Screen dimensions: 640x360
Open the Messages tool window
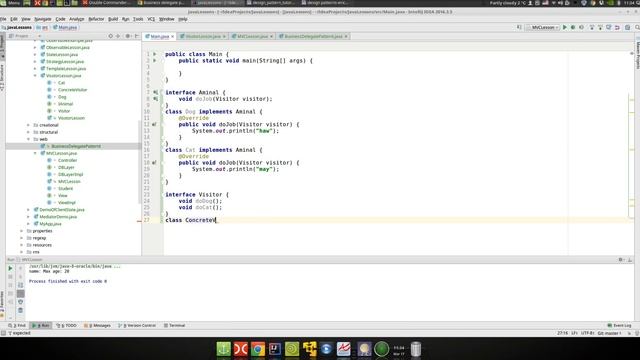click(97, 325)
